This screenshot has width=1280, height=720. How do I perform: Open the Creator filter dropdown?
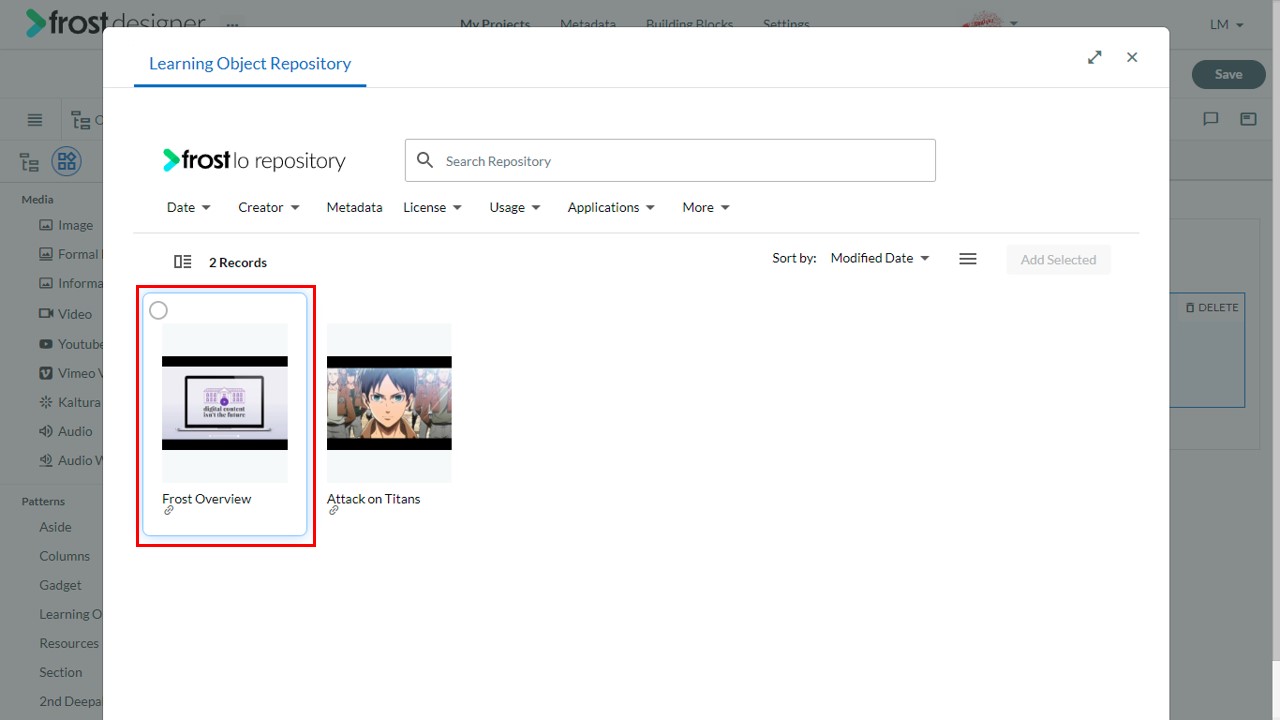(269, 207)
